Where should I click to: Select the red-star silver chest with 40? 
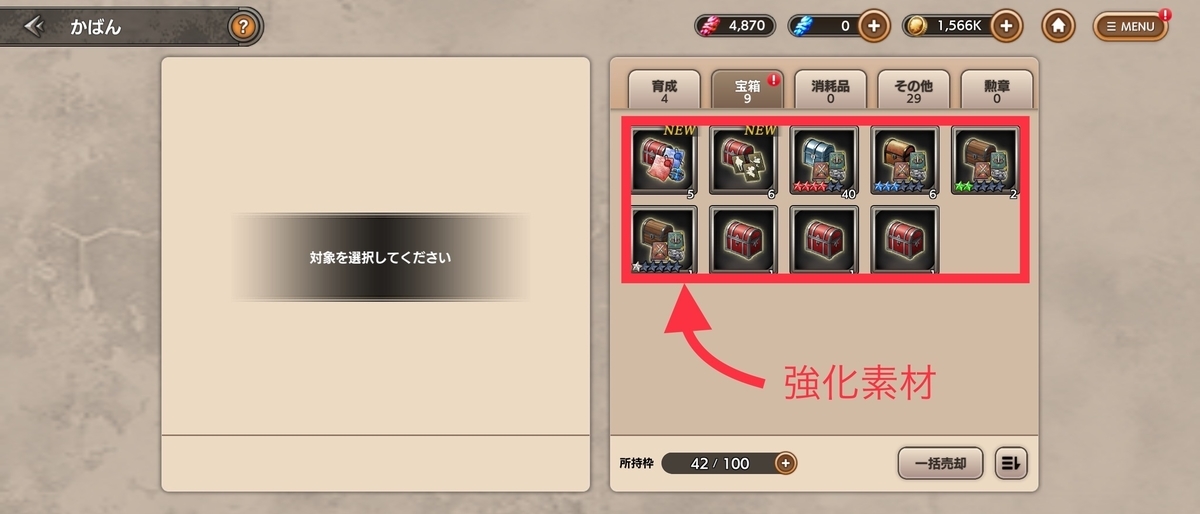tap(825, 160)
